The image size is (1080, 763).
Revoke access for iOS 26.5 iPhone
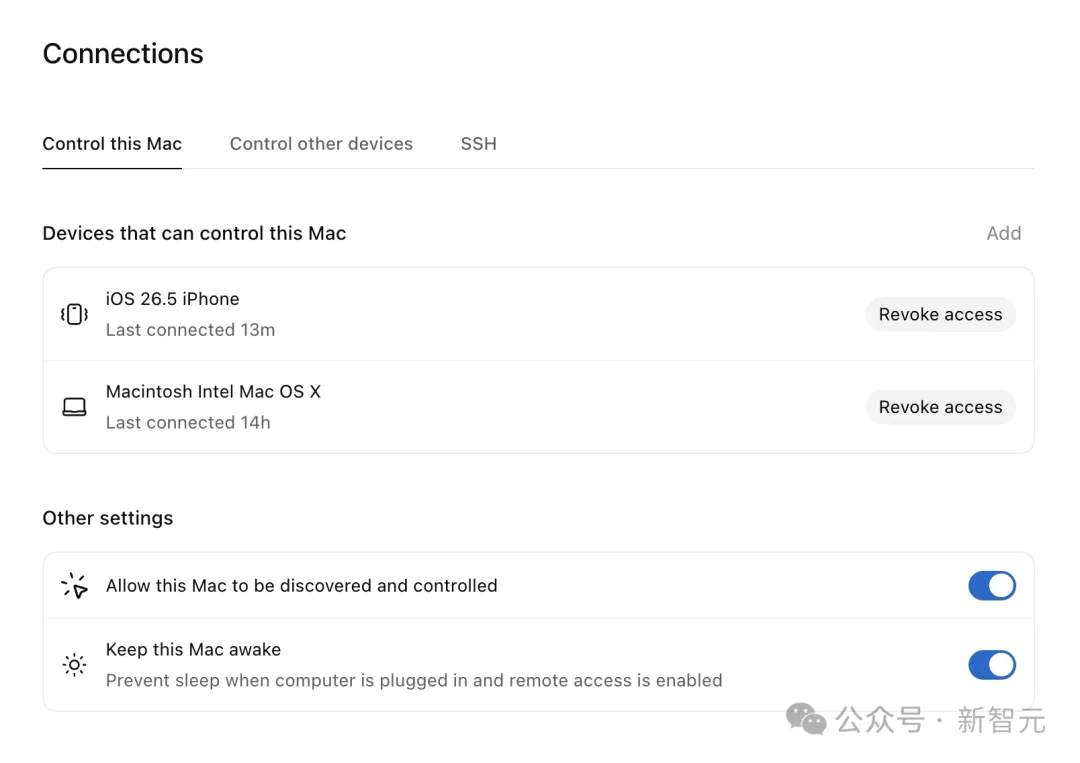(940, 315)
